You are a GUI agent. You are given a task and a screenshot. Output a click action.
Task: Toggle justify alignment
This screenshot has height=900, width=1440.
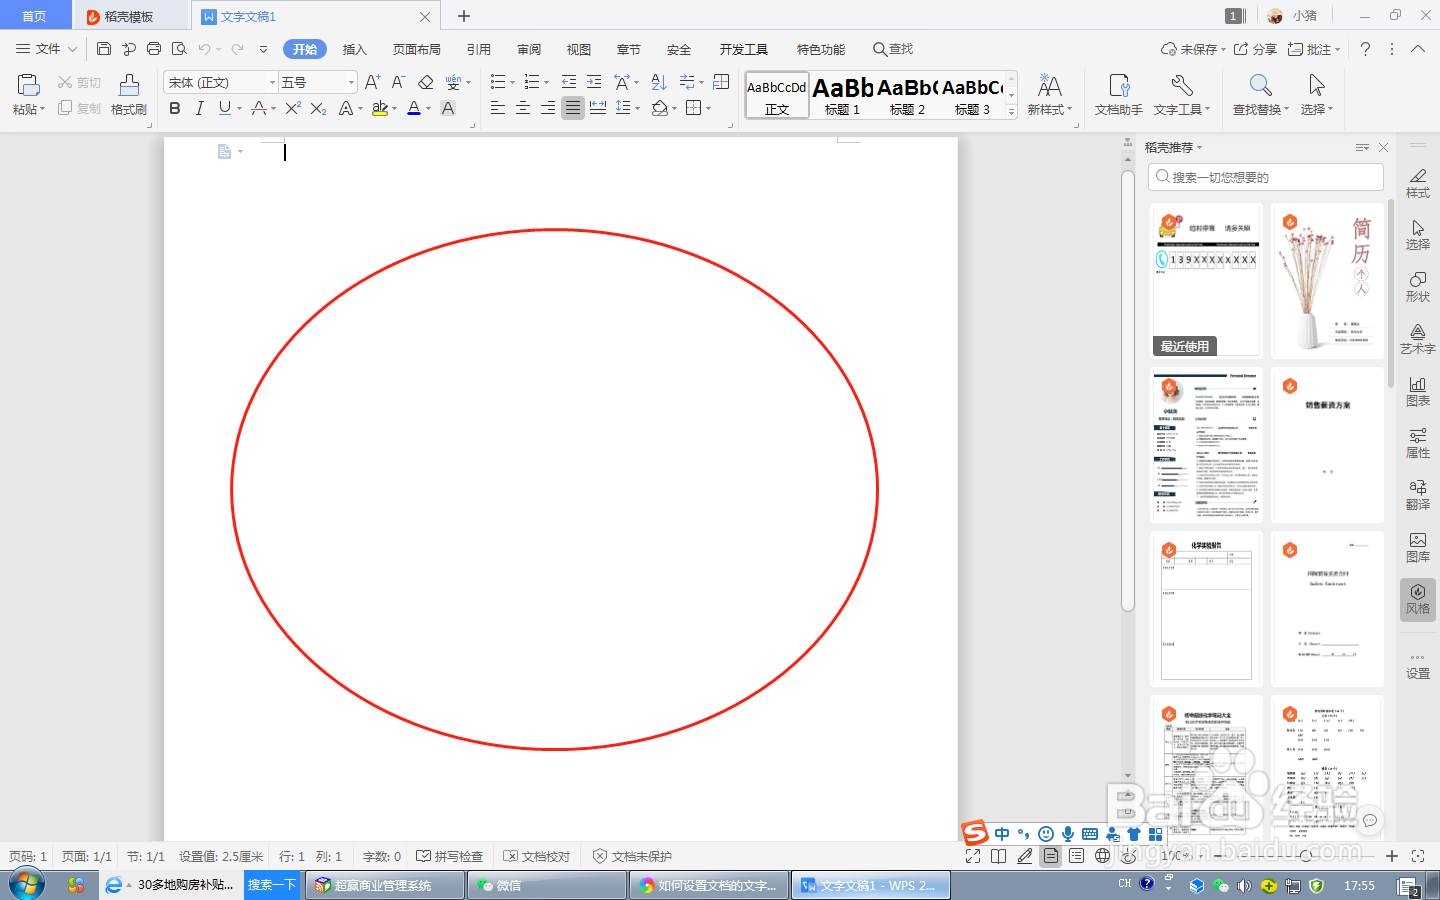point(573,108)
